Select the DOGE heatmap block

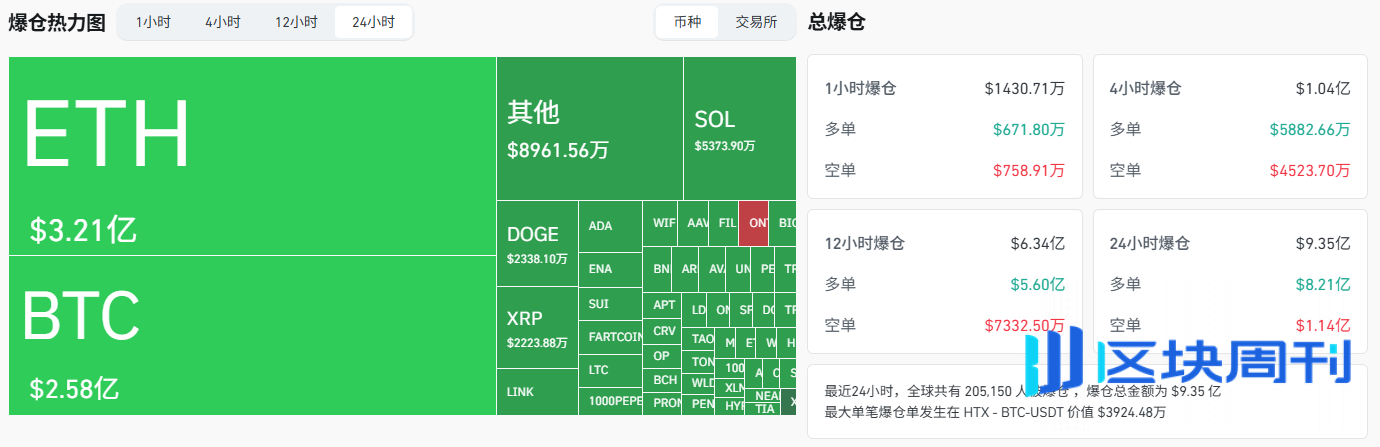tap(537, 243)
